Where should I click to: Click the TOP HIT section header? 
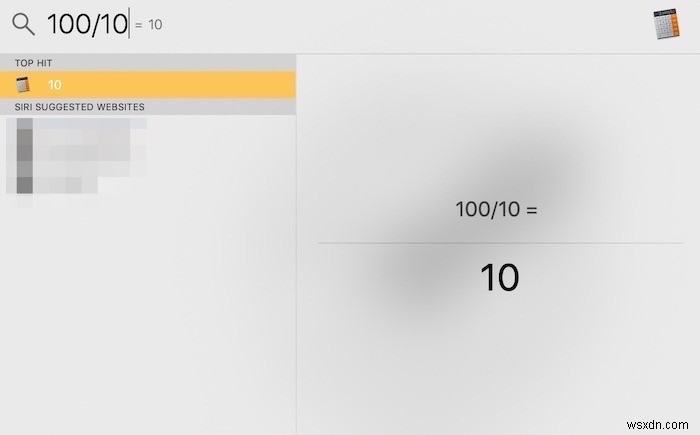click(x=35, y=63)
